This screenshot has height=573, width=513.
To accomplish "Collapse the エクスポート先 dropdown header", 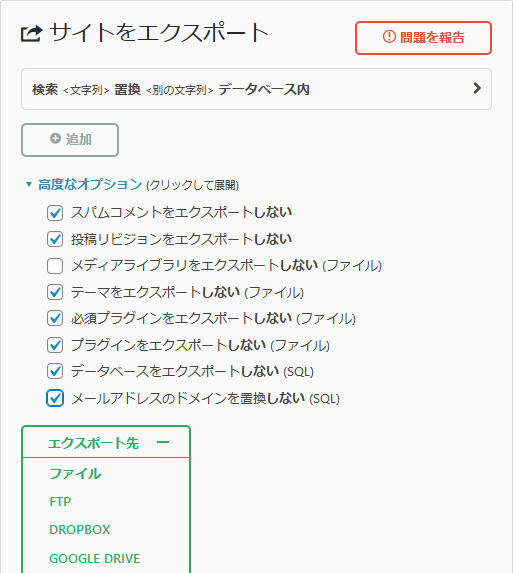I will point(106,442).
